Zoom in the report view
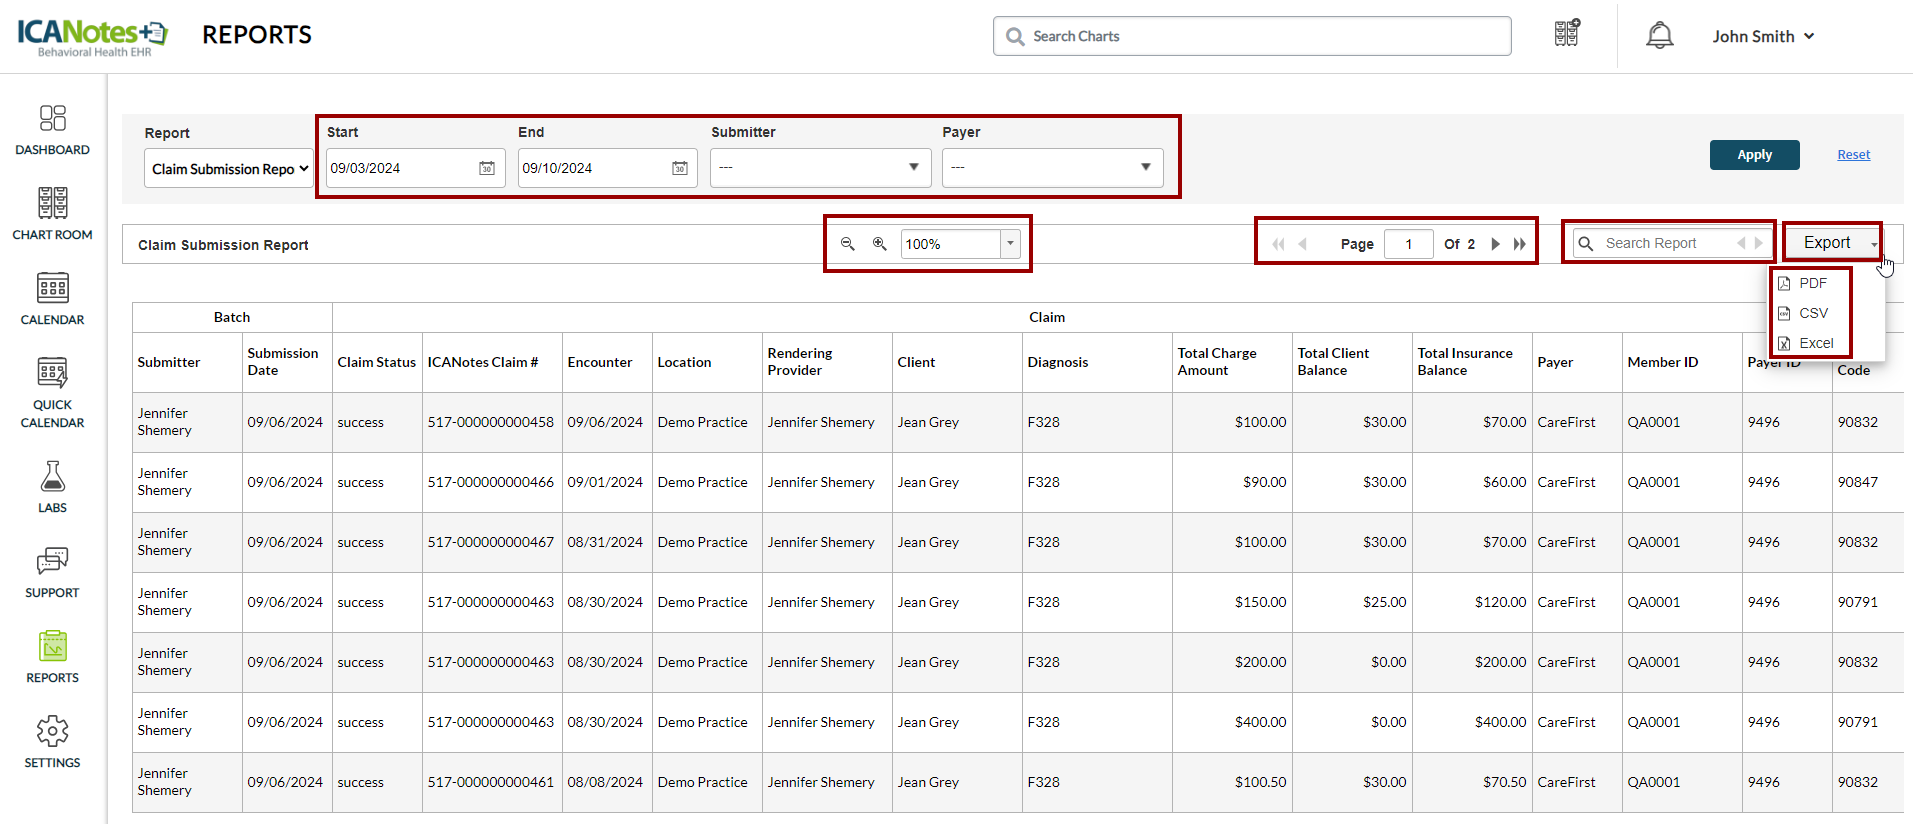 (x=880, y=244)
